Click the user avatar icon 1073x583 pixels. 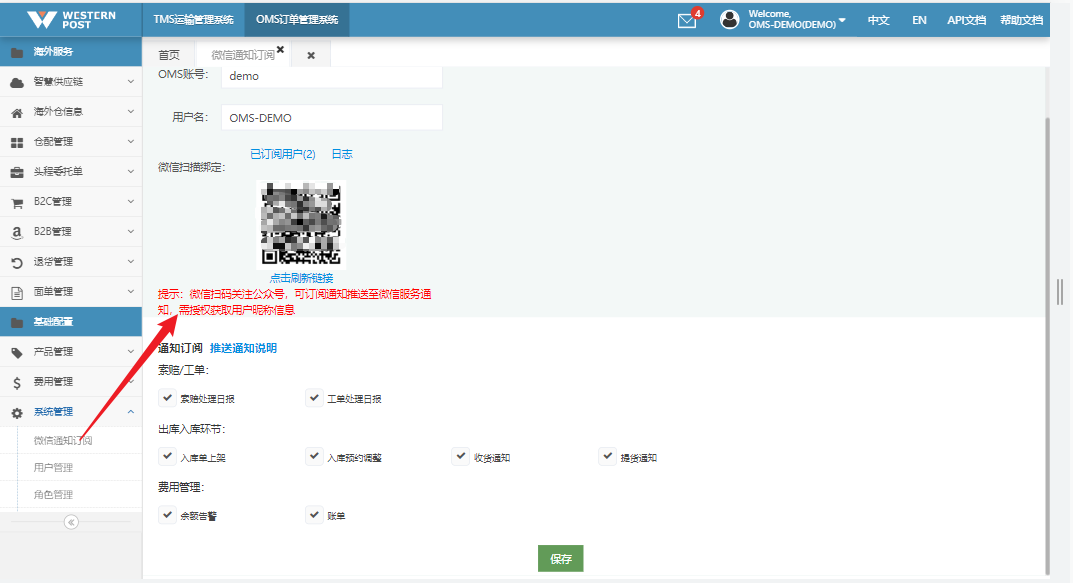pos(729,19)
